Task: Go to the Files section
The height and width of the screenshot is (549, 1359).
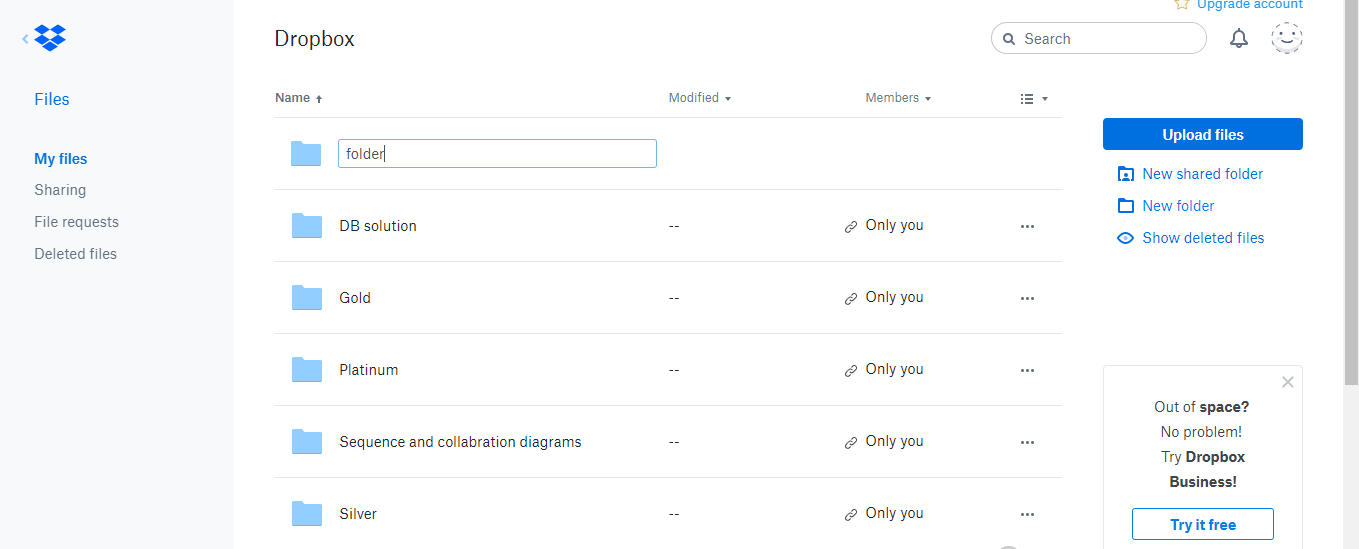Action: click(x=52, y=99)
